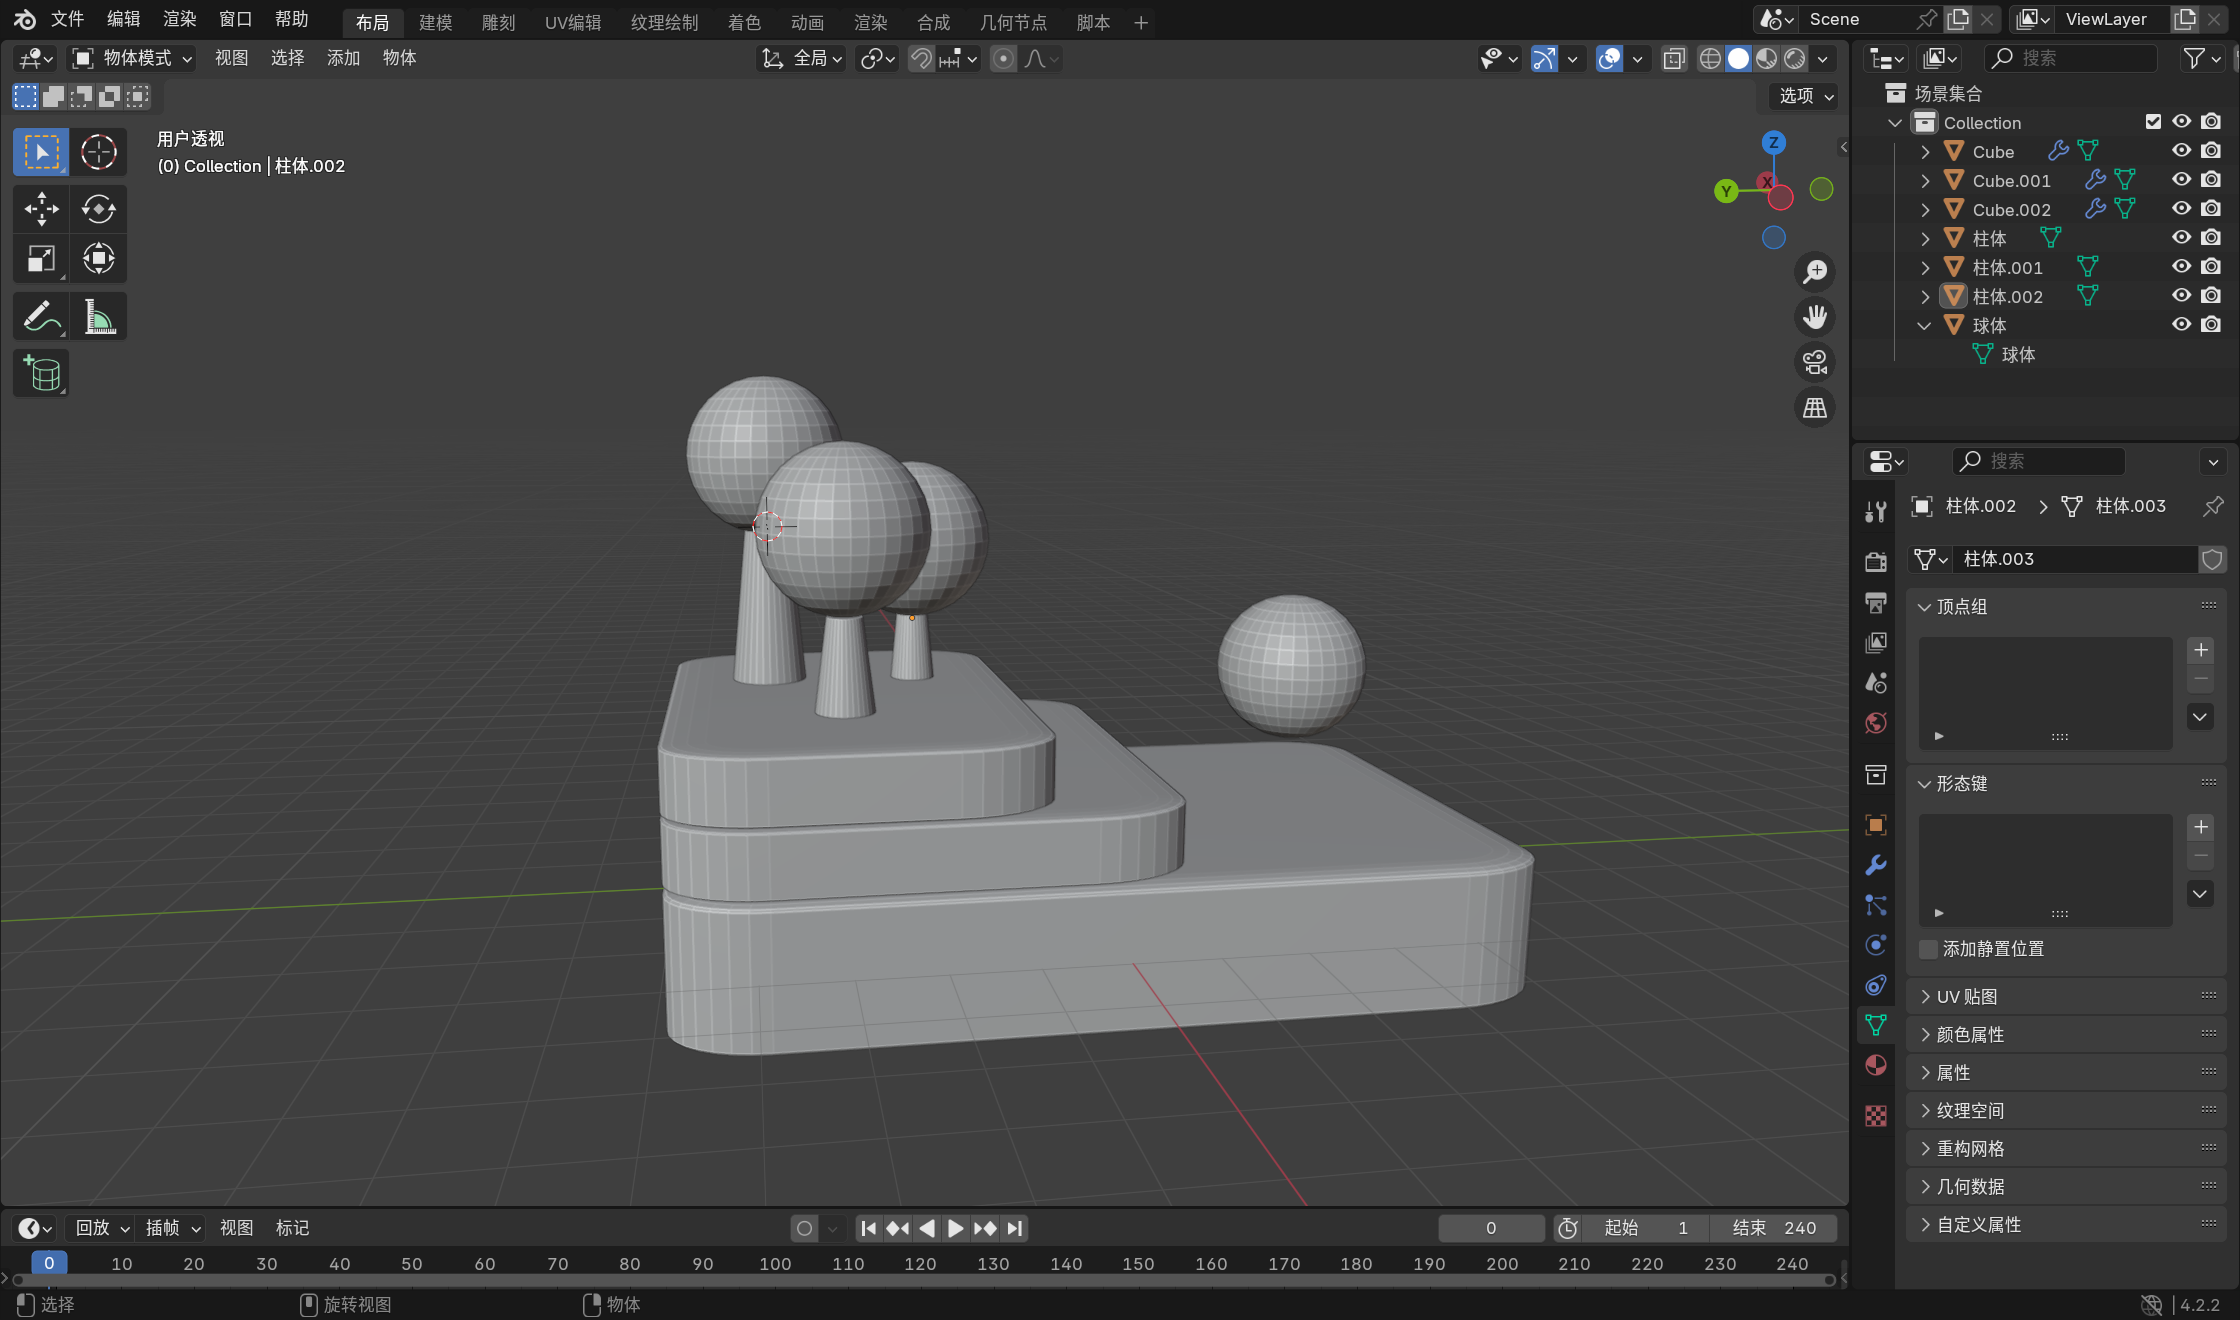Collapse the 球体 tree item
2240x1320 pixels.
(x=1924, y=325)
